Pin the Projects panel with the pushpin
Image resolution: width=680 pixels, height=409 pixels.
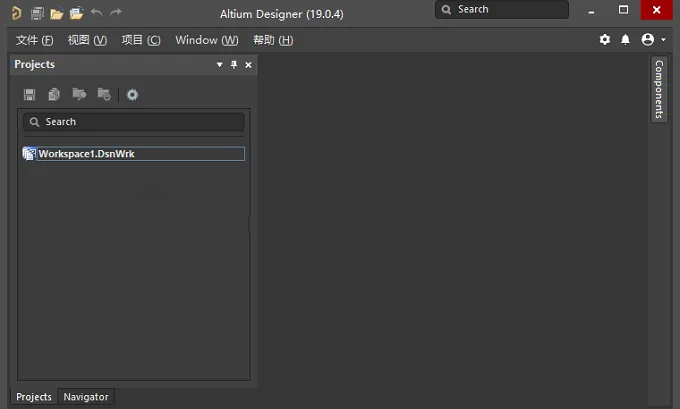pyautogui.click(x=234, y=65)
